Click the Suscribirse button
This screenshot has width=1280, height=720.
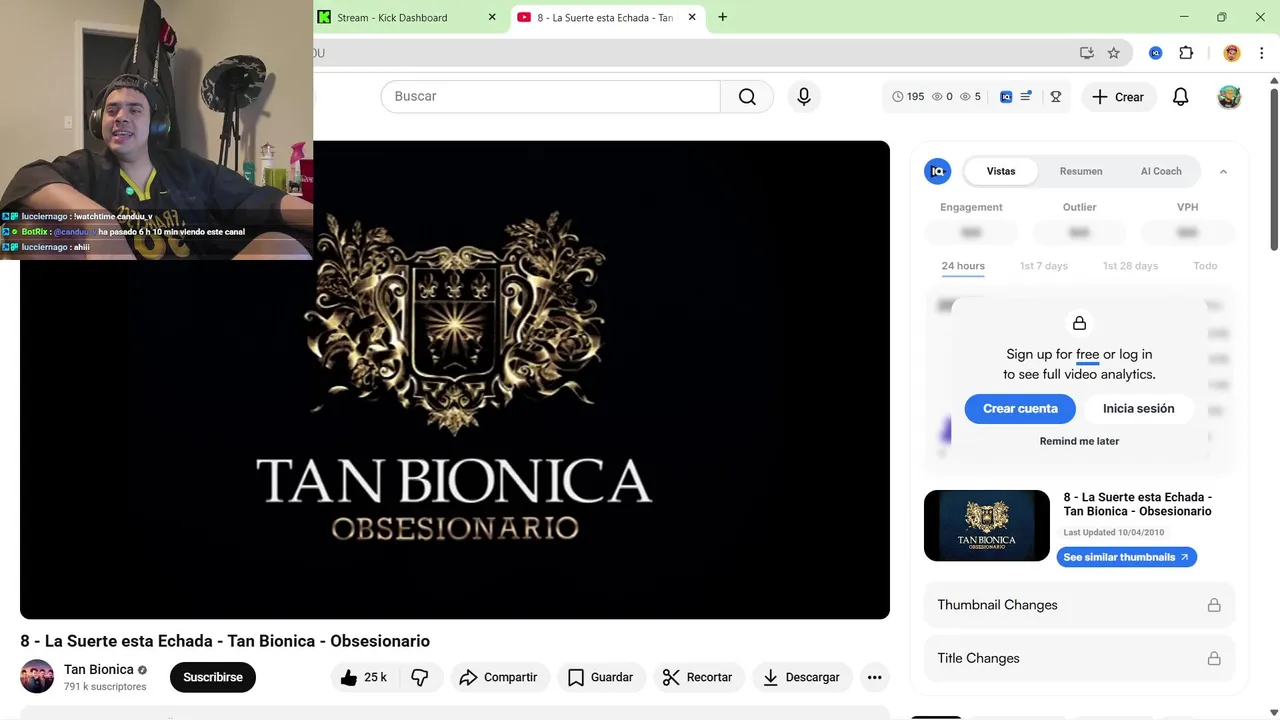click(x=213, y=677)
